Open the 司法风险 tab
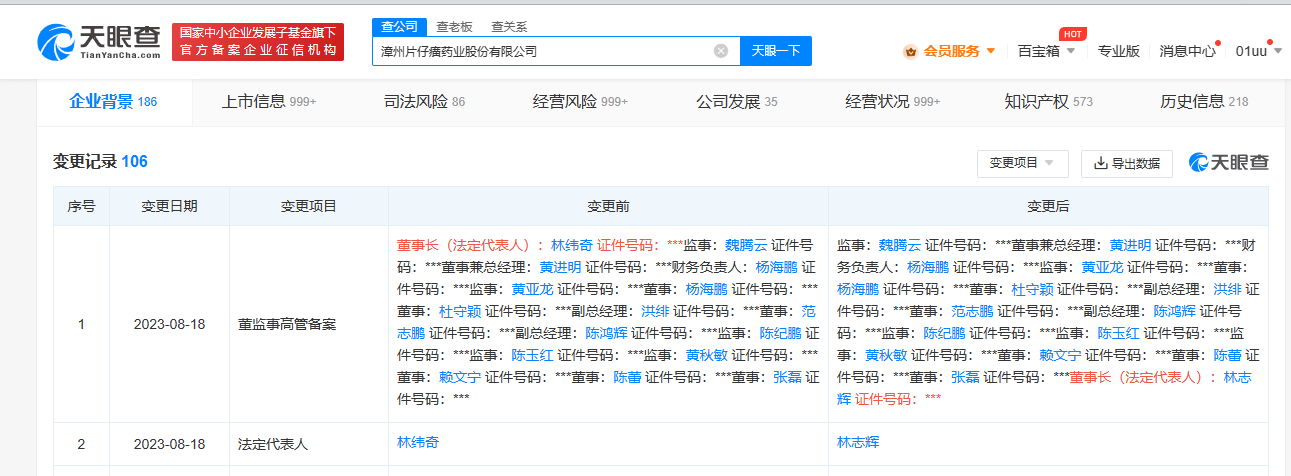Screen dimensions: 1291x476 (x=424, y=101)
